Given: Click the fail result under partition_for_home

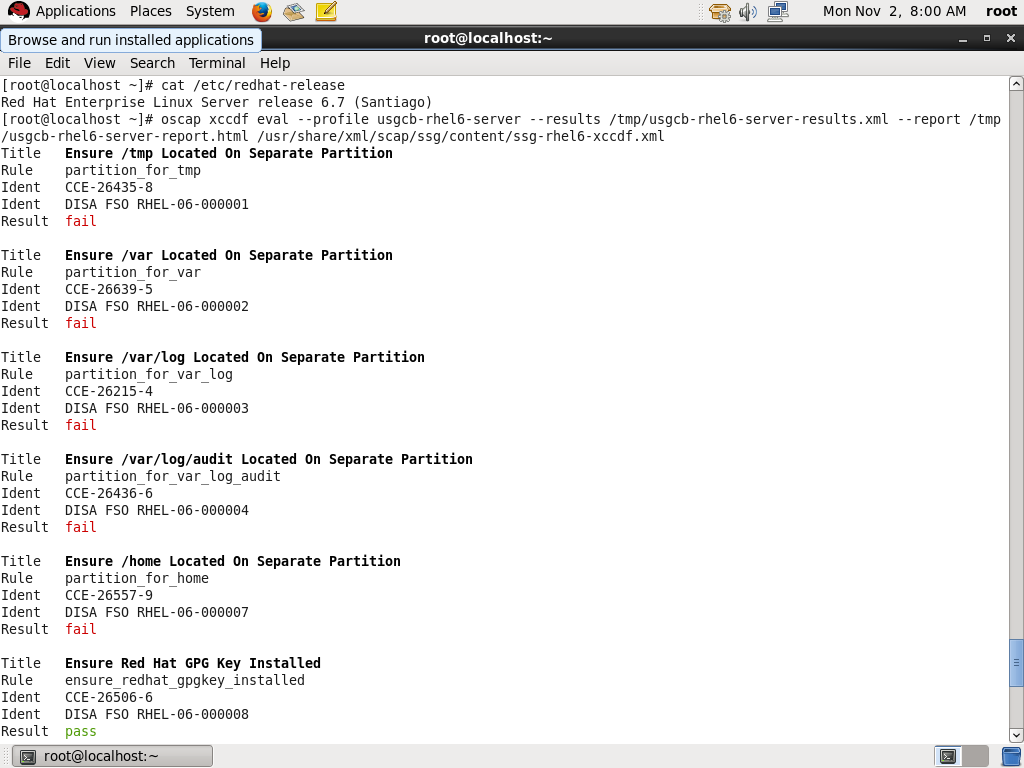Looking at the screenshot, I should point(80,629).
